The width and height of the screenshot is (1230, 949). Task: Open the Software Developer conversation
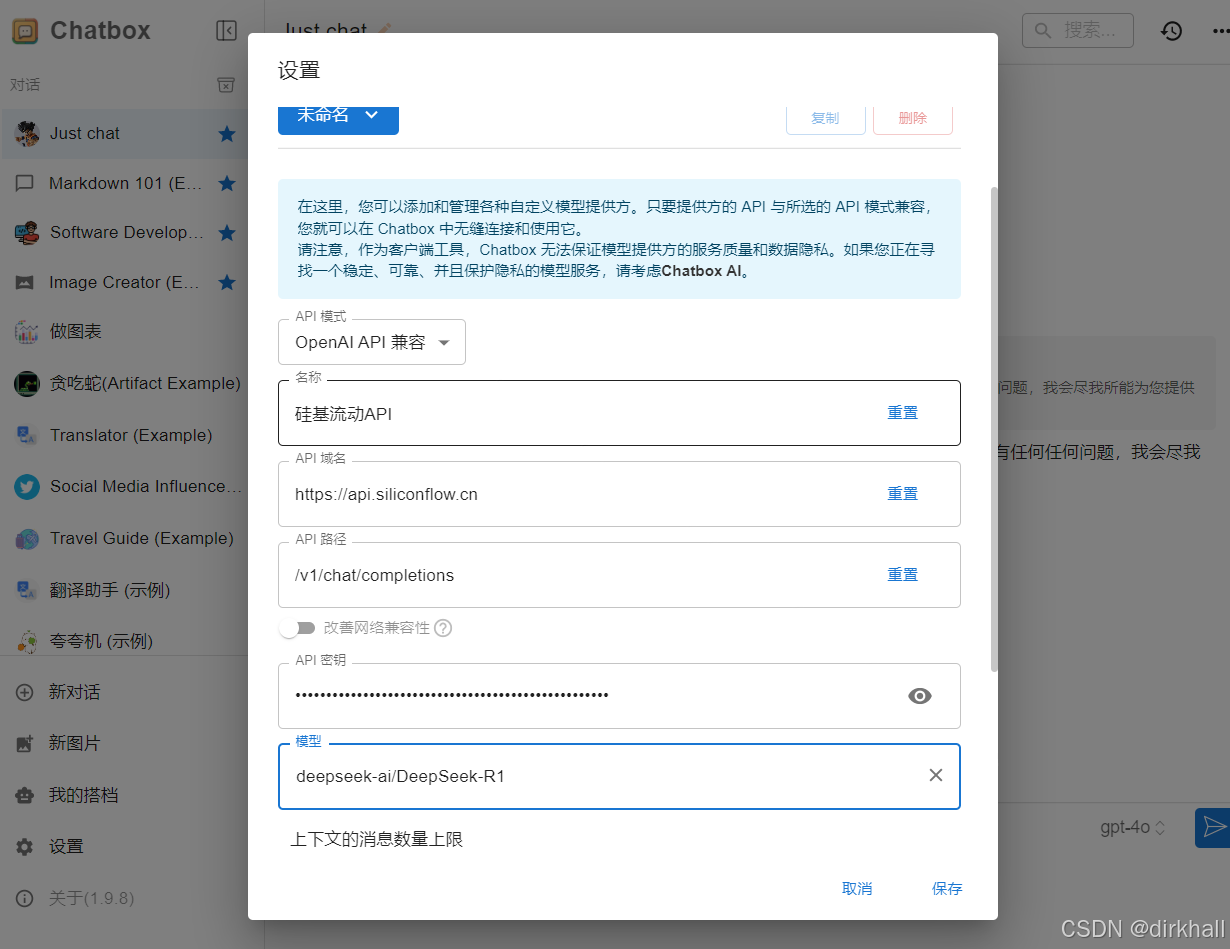[124, 232]
